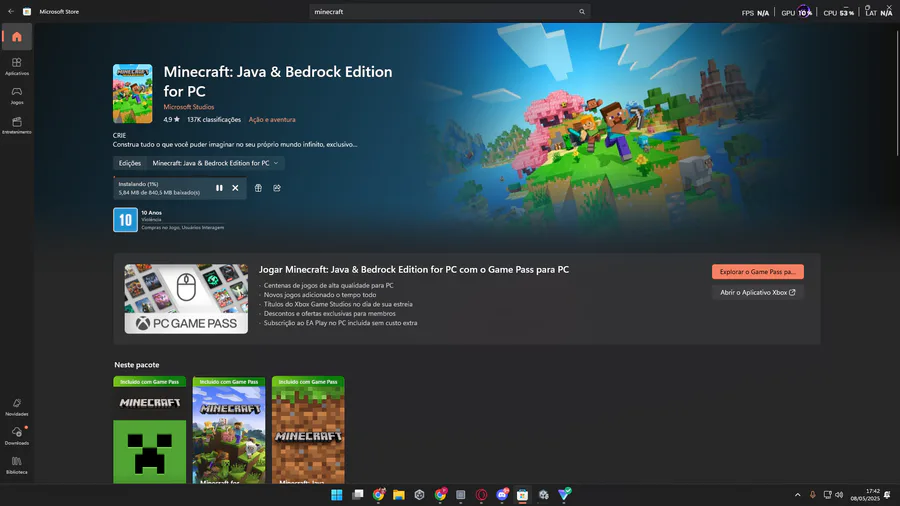Image resolution: width=900 pixels, height=506 pixels.
Task: Open Discord on the taskbar
Action: (x=502, y=495)
